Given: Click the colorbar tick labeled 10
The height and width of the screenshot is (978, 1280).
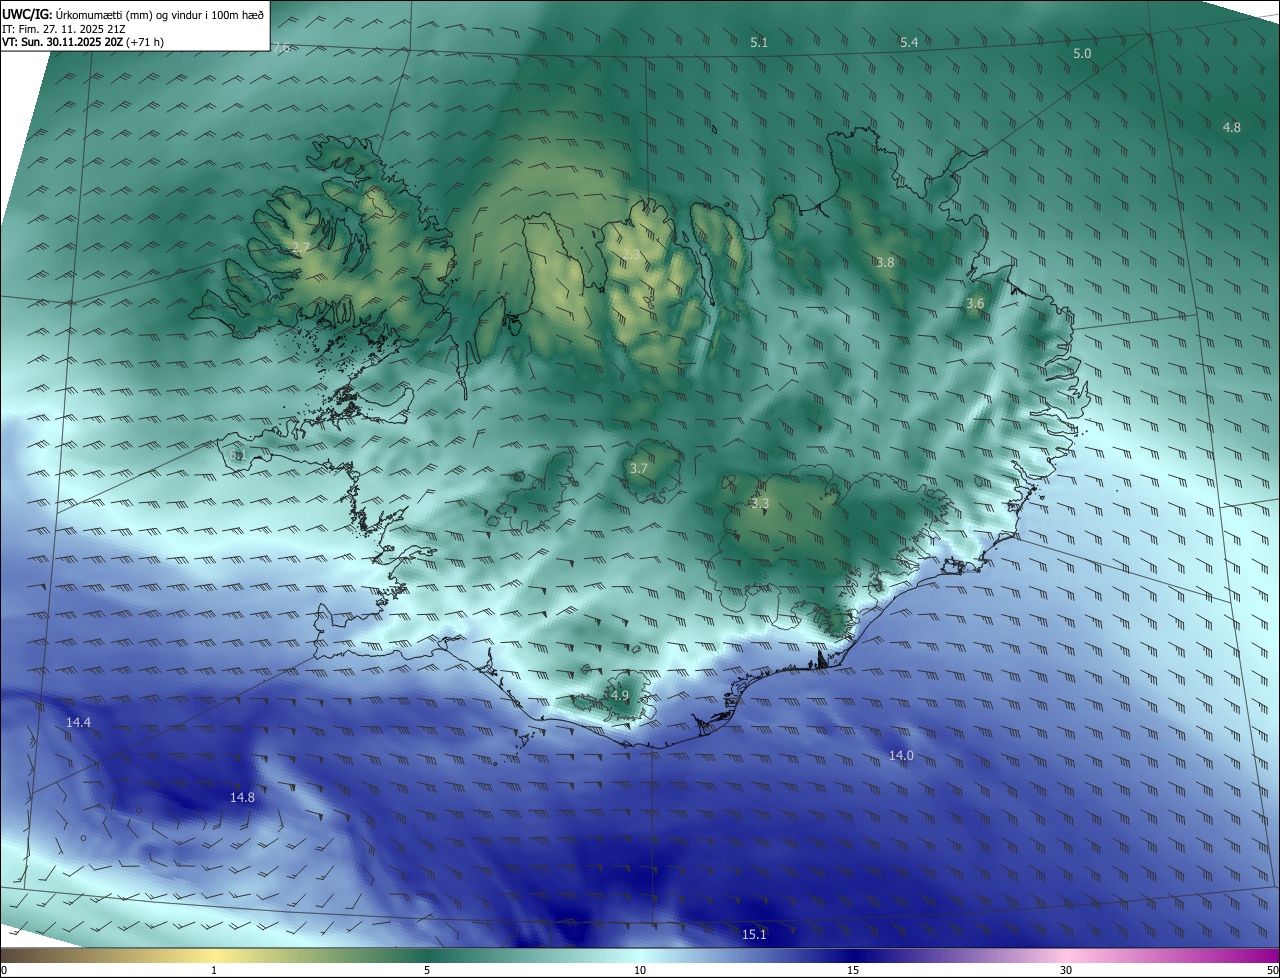Looking at the screenshot, I should (x=640, y=970).
